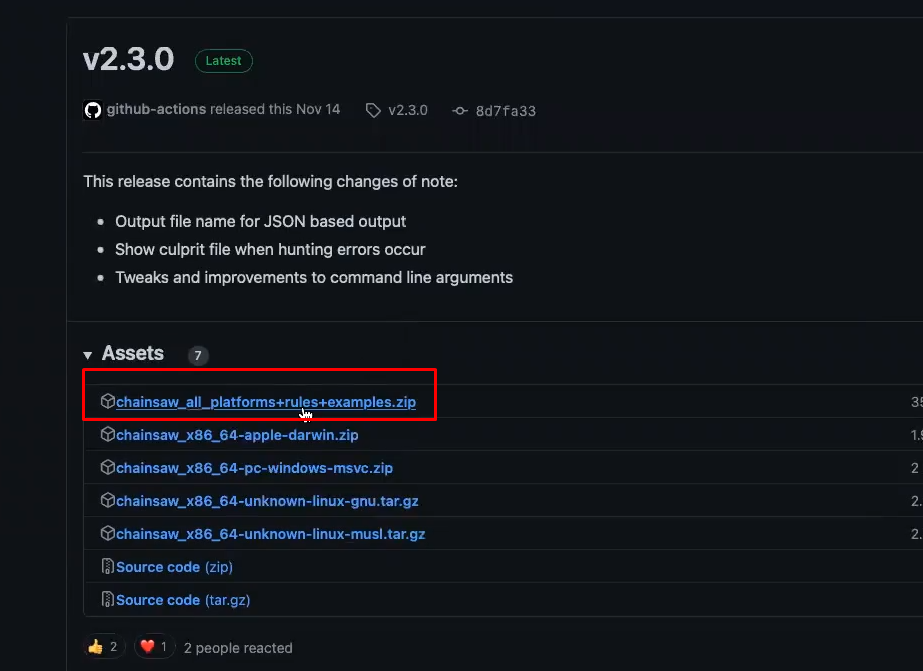
Task: Select 'Output file name for JSON based output'
Action: [260, 221]
